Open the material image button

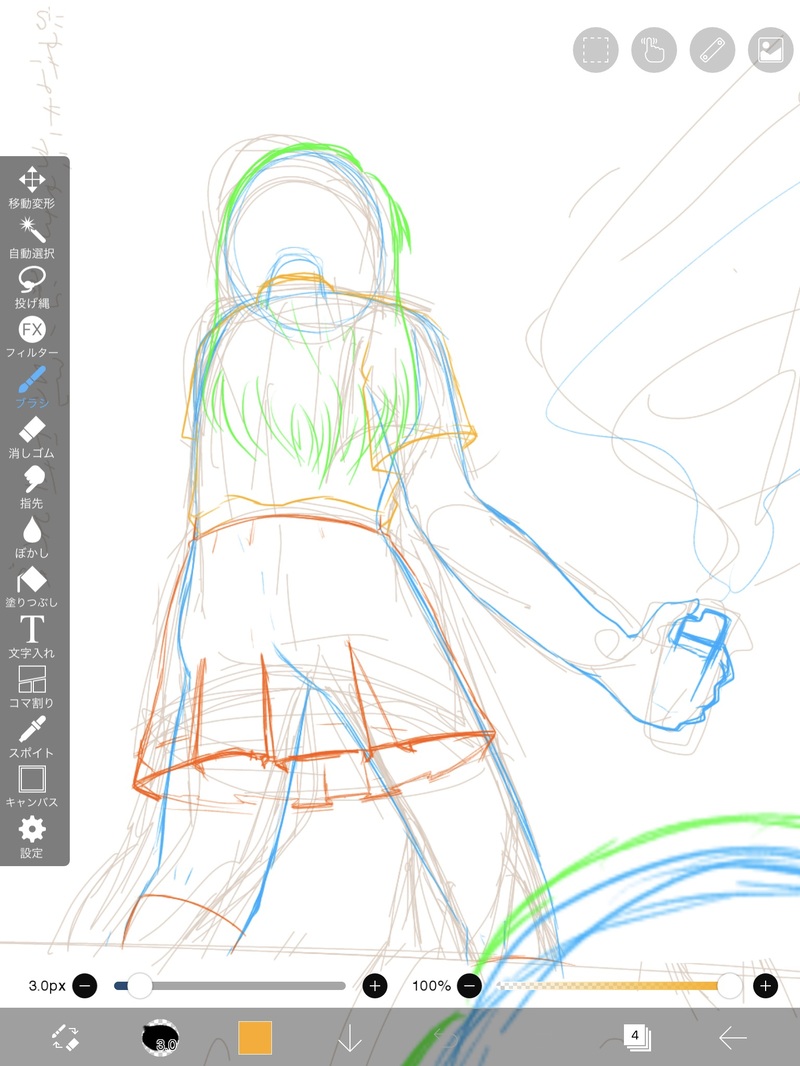771,50
